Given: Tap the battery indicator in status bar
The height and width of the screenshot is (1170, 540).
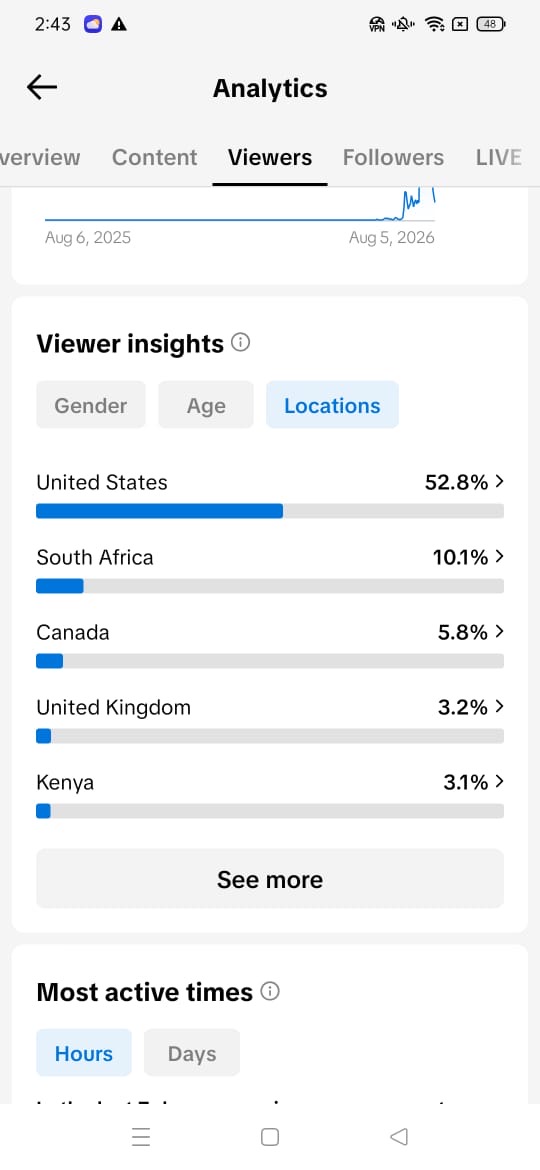Looking at the screenshot, I should (491, 24).
